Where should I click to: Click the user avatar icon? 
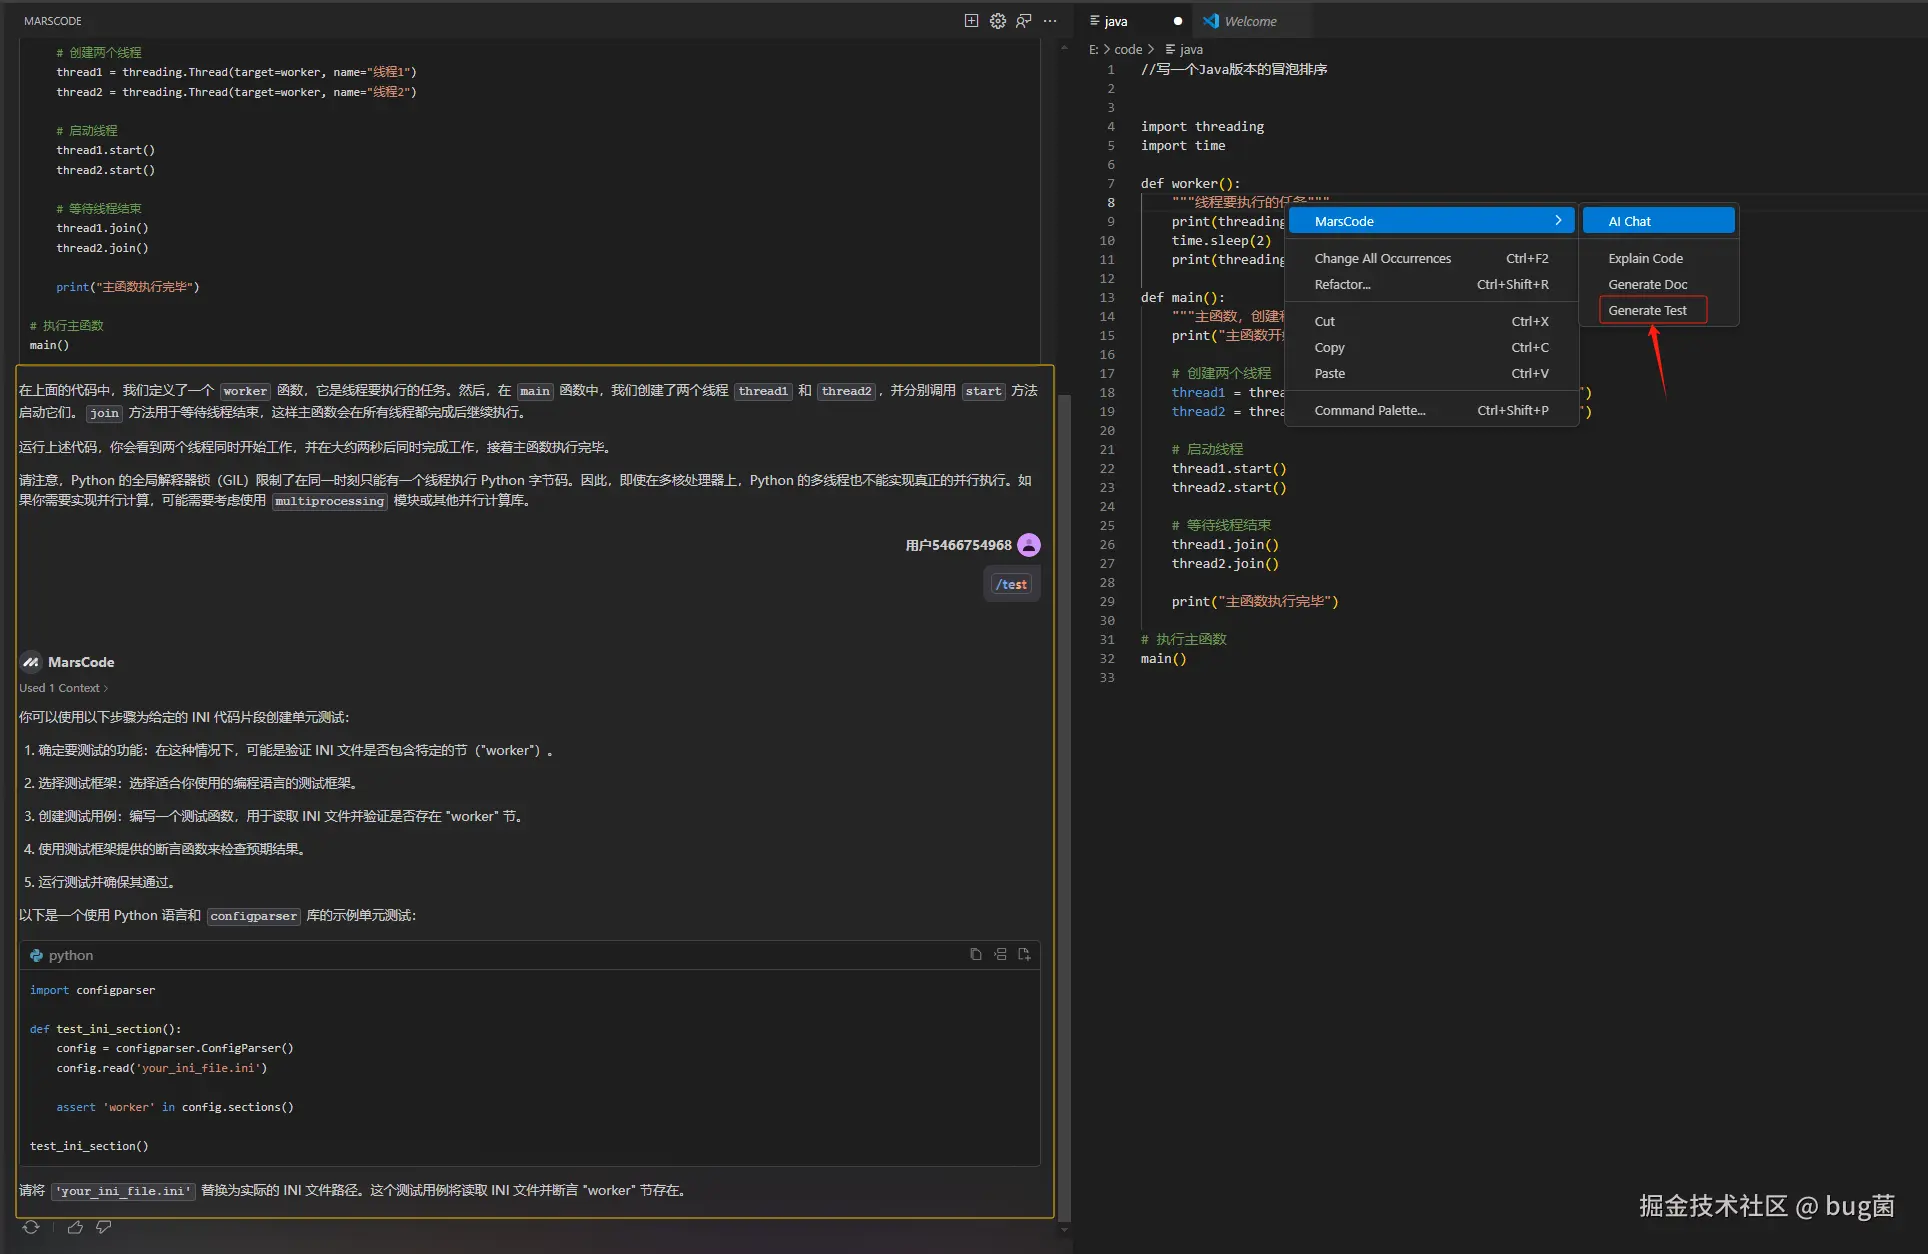pos(1029,545)
